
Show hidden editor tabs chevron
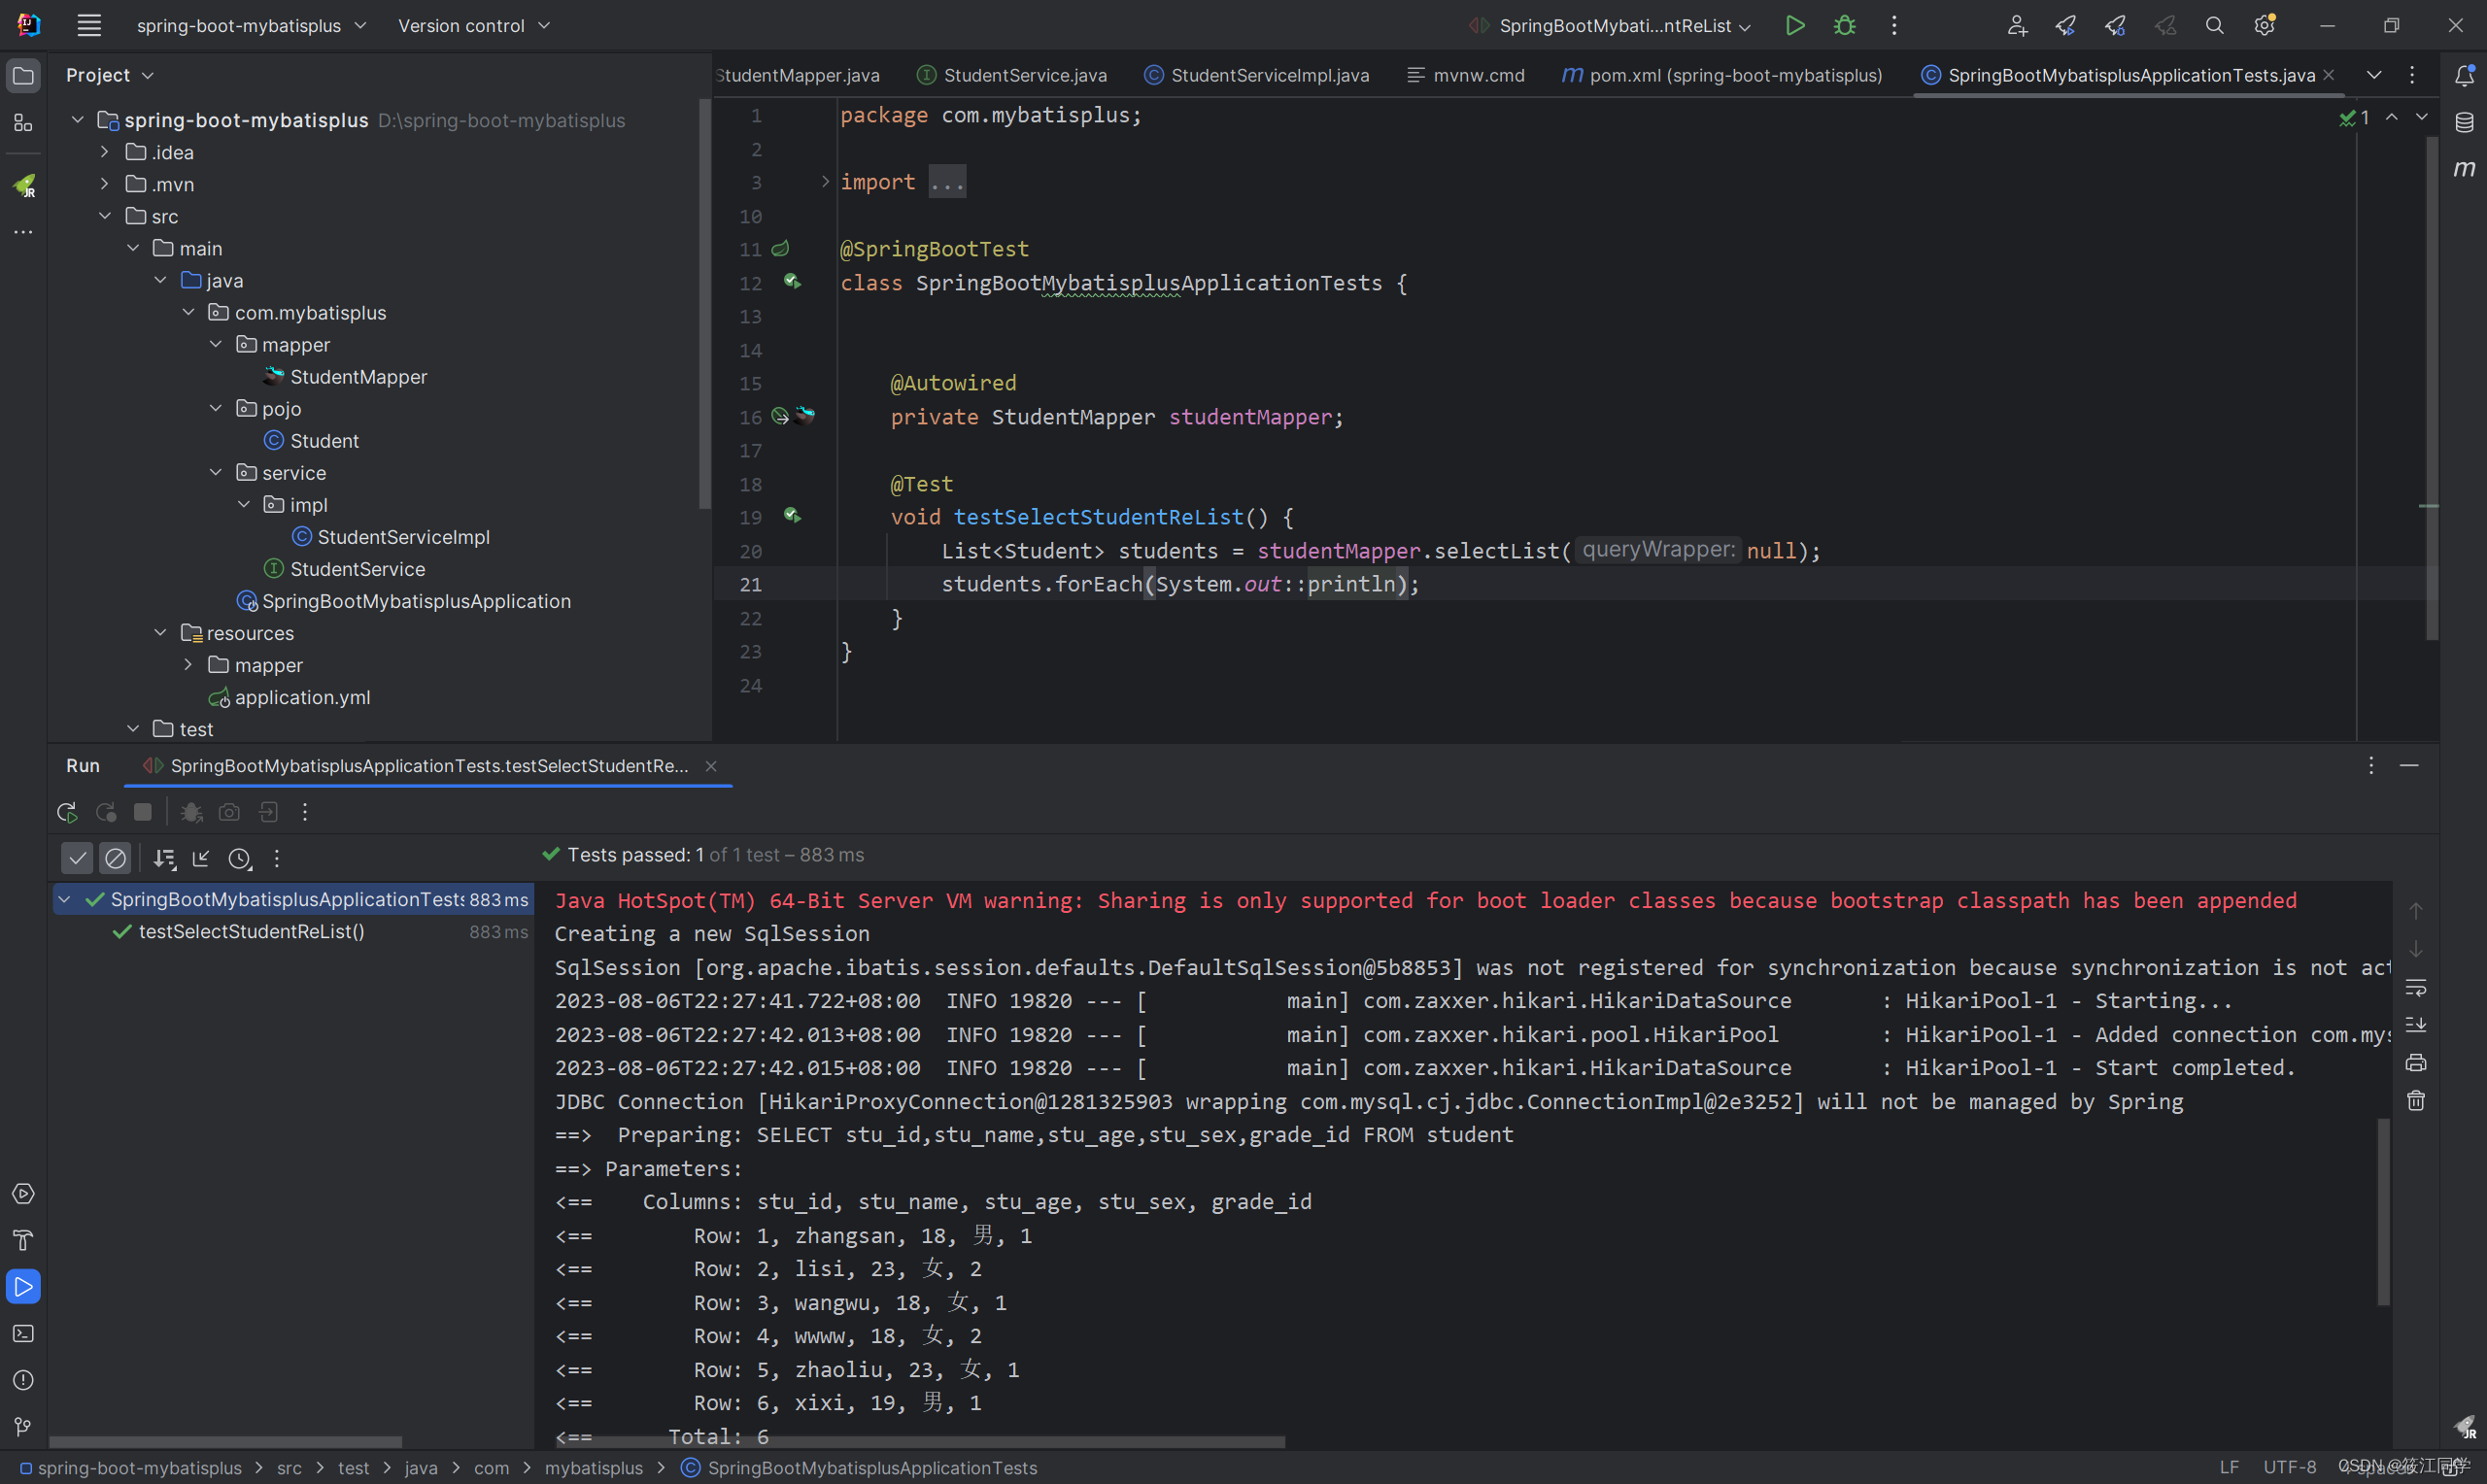pyautogui.click(x=2374, y=75)
